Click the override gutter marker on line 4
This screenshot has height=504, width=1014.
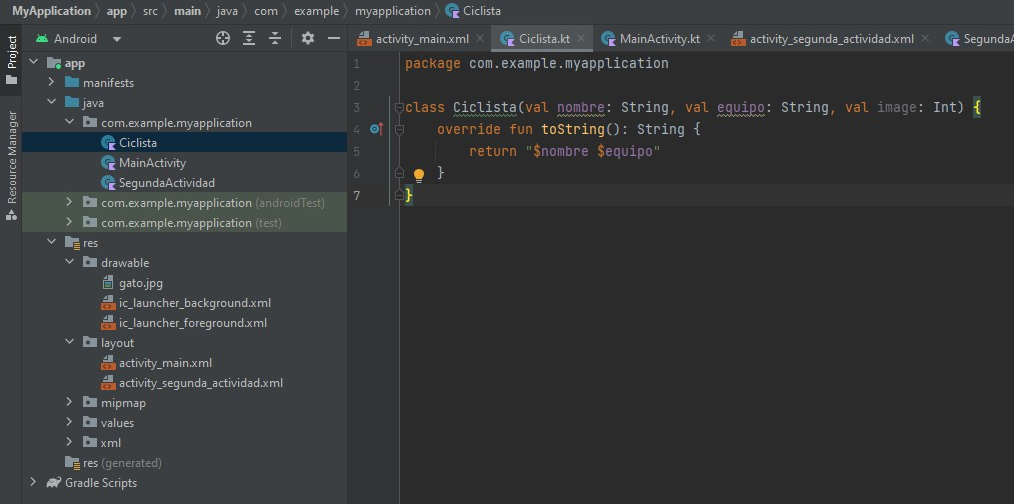[376, 129]
